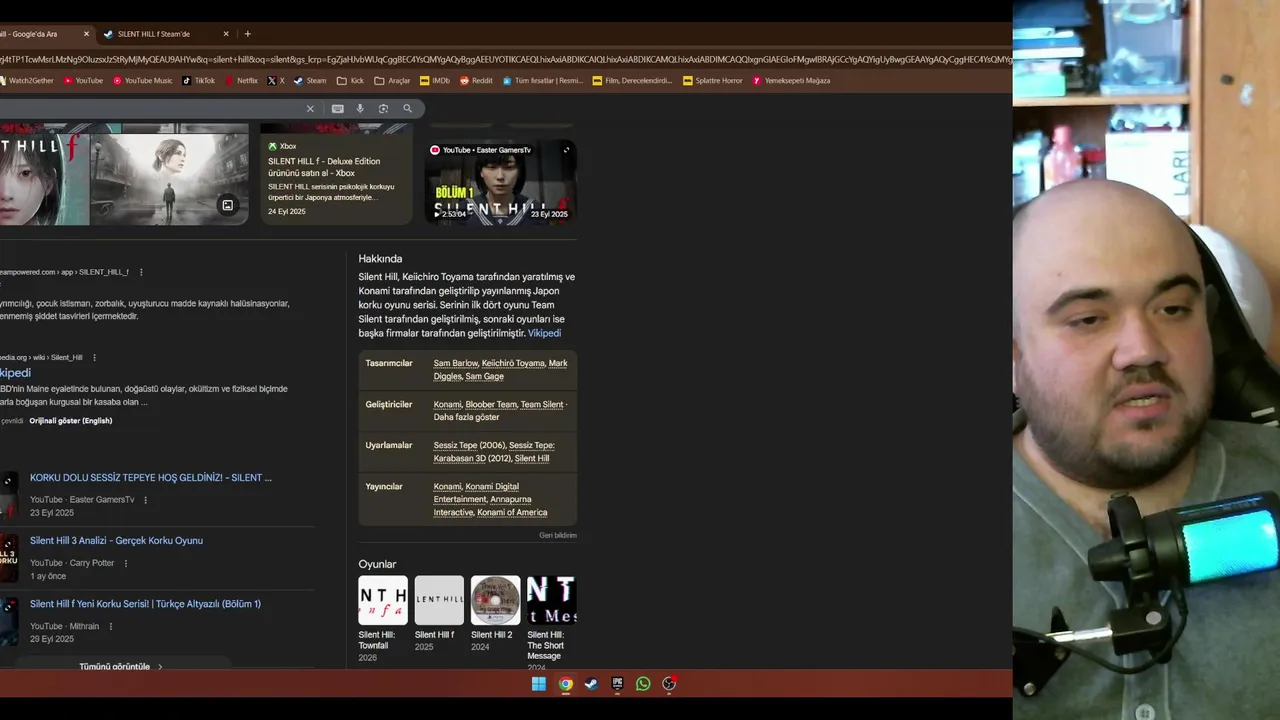Screen dimensions: 1280x720
Task: Start voice search with microphone icon
Action: click(x=360, y=108)
